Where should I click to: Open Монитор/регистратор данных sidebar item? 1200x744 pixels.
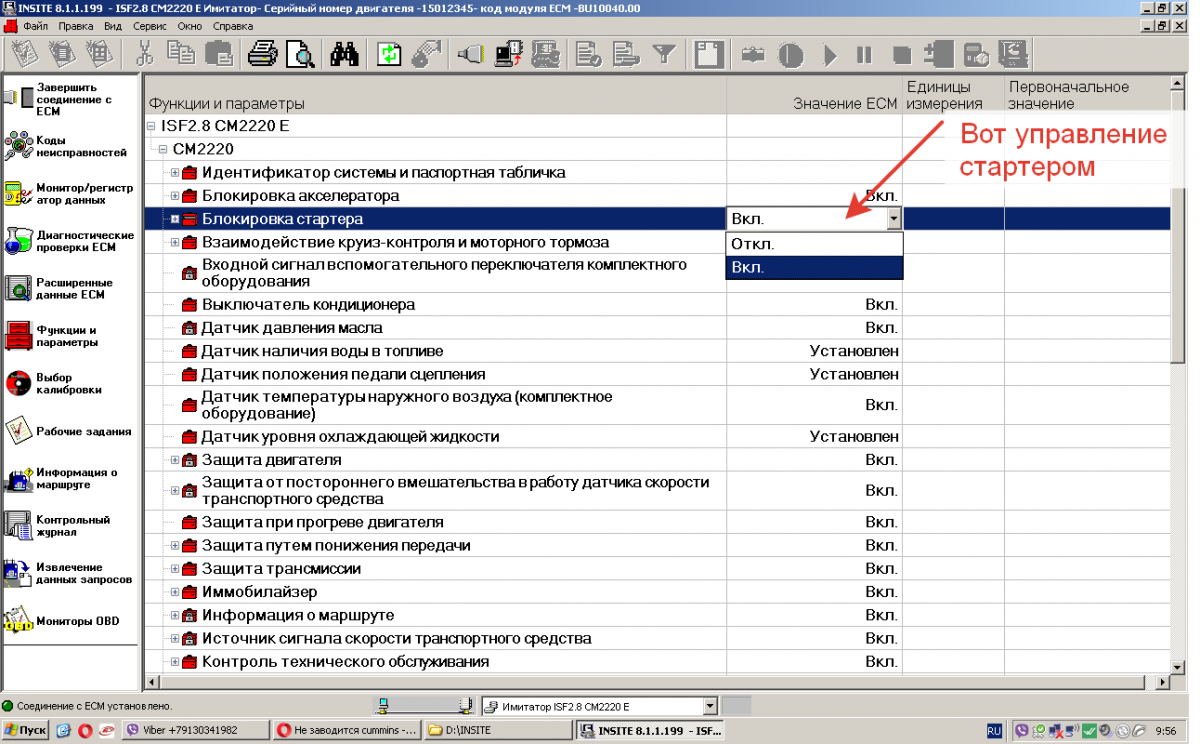68,193
